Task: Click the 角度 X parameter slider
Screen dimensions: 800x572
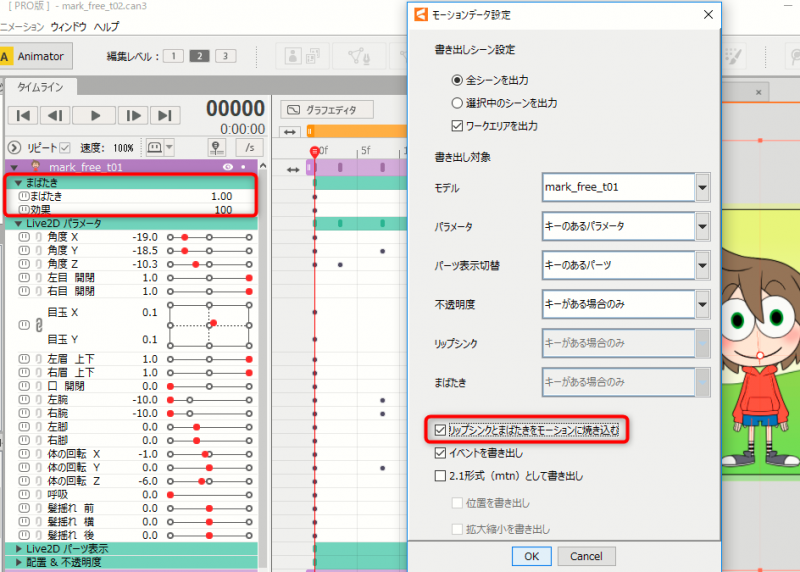Action: pyautogui.click(x=208, y=236)
